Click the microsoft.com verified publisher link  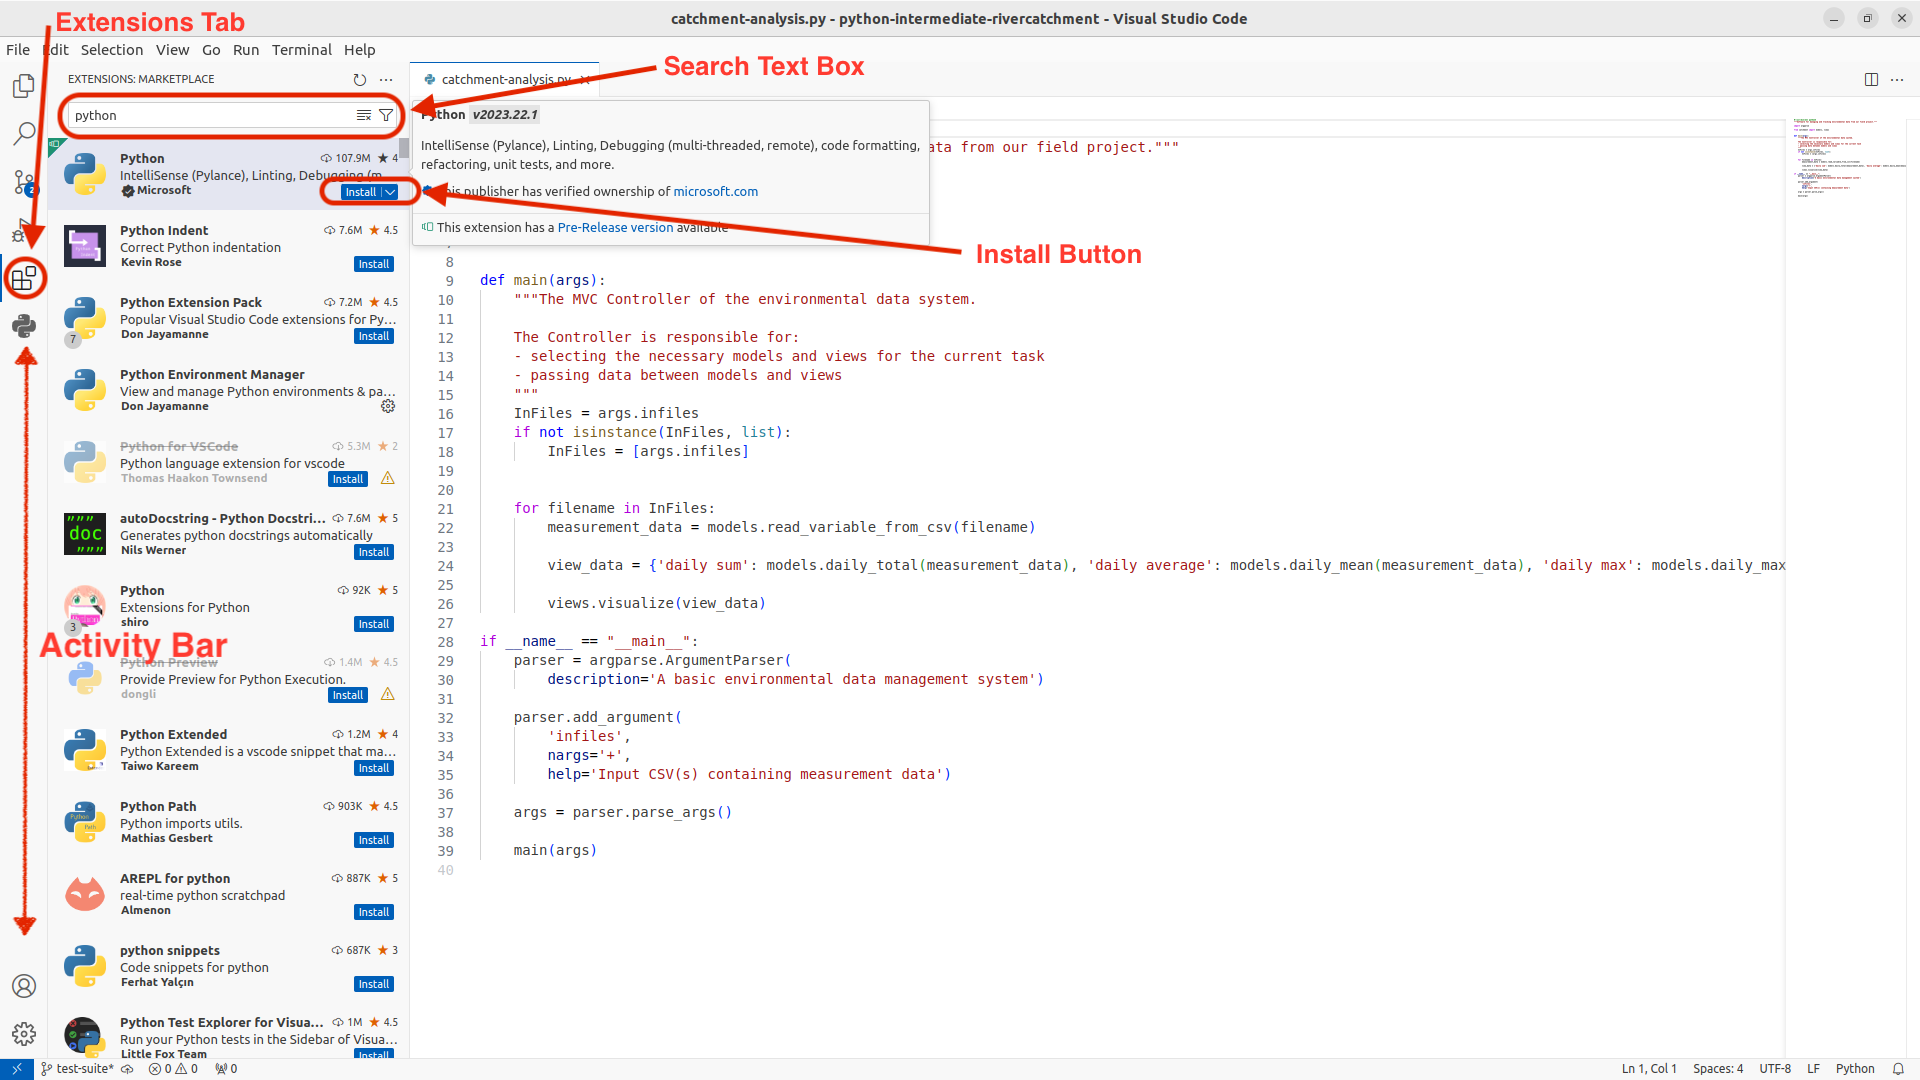click(716, 190)
